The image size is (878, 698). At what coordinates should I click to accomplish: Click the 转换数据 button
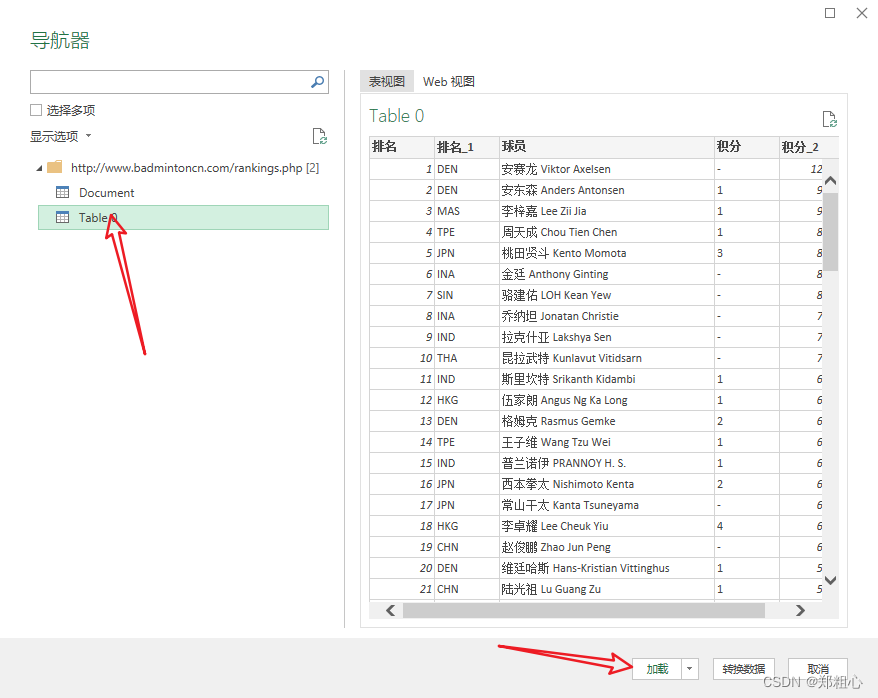click(746, 668)
